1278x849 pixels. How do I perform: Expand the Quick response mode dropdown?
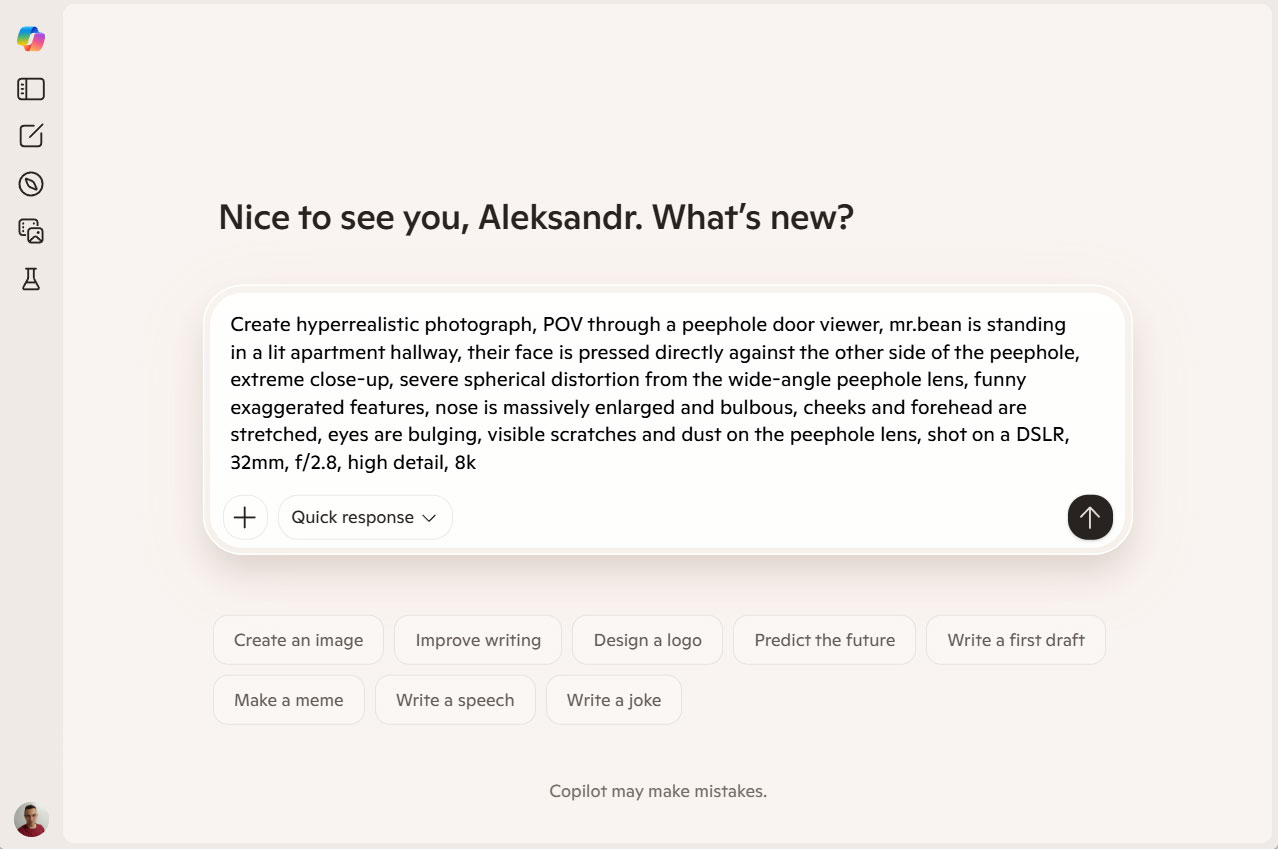(x=364, y=517)
